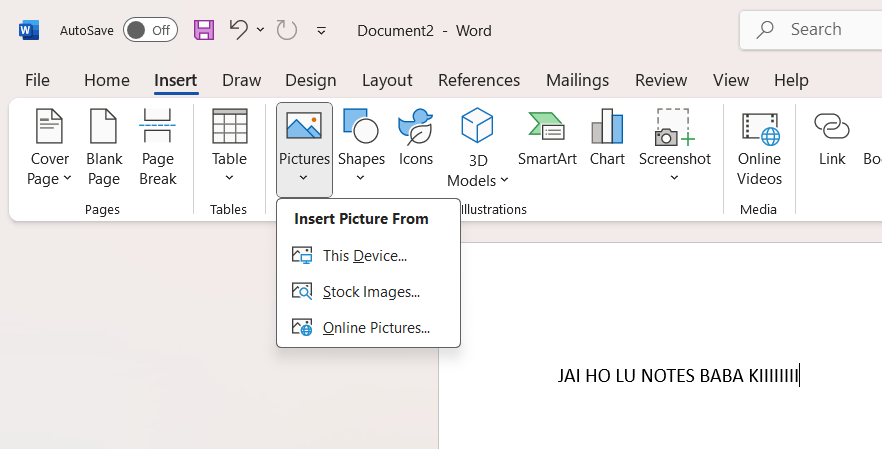Open the Customize Quick Access Toolbar arrow
882x449 pixels.
[x=321, y=31]
